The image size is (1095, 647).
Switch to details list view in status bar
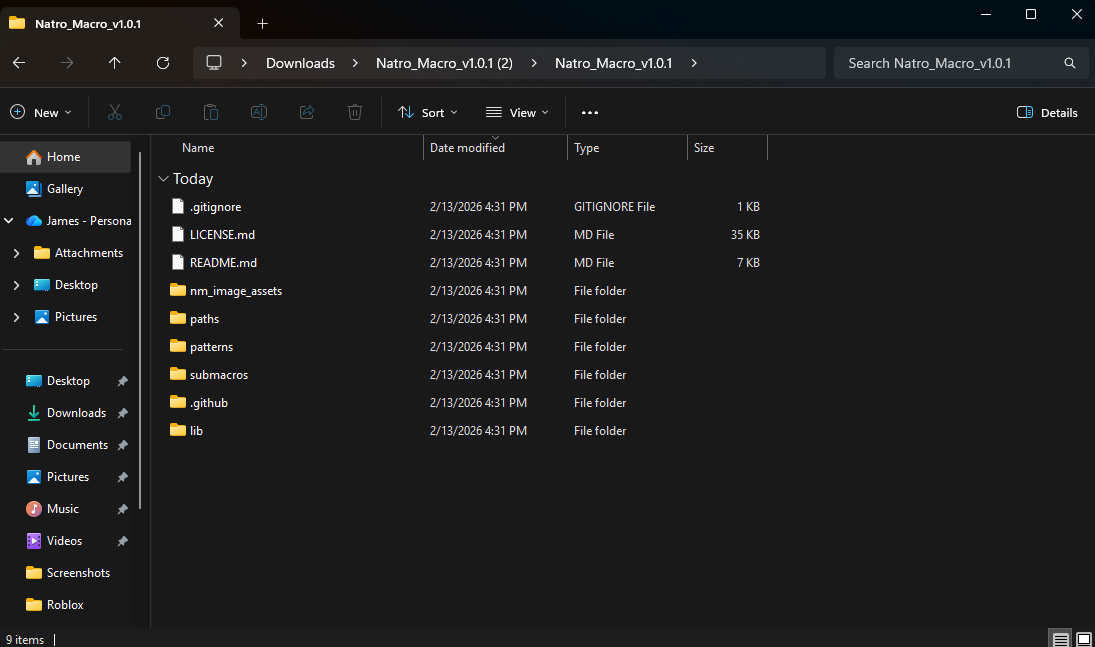(x=1061, y=639)
